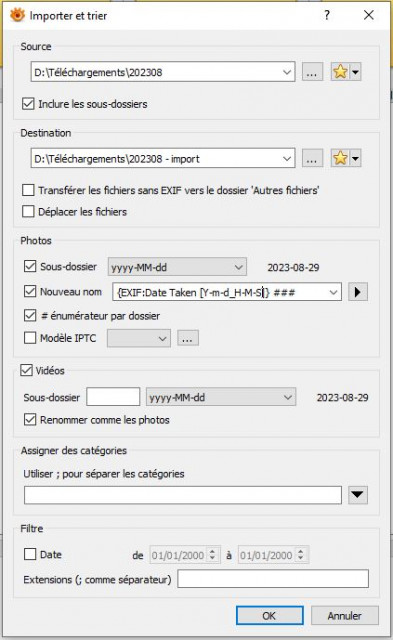This screenshot has width=393, height=640.
Task: Expand Vidéos yyyy-MM-dd format dropdown
Action: click(221, 397)
